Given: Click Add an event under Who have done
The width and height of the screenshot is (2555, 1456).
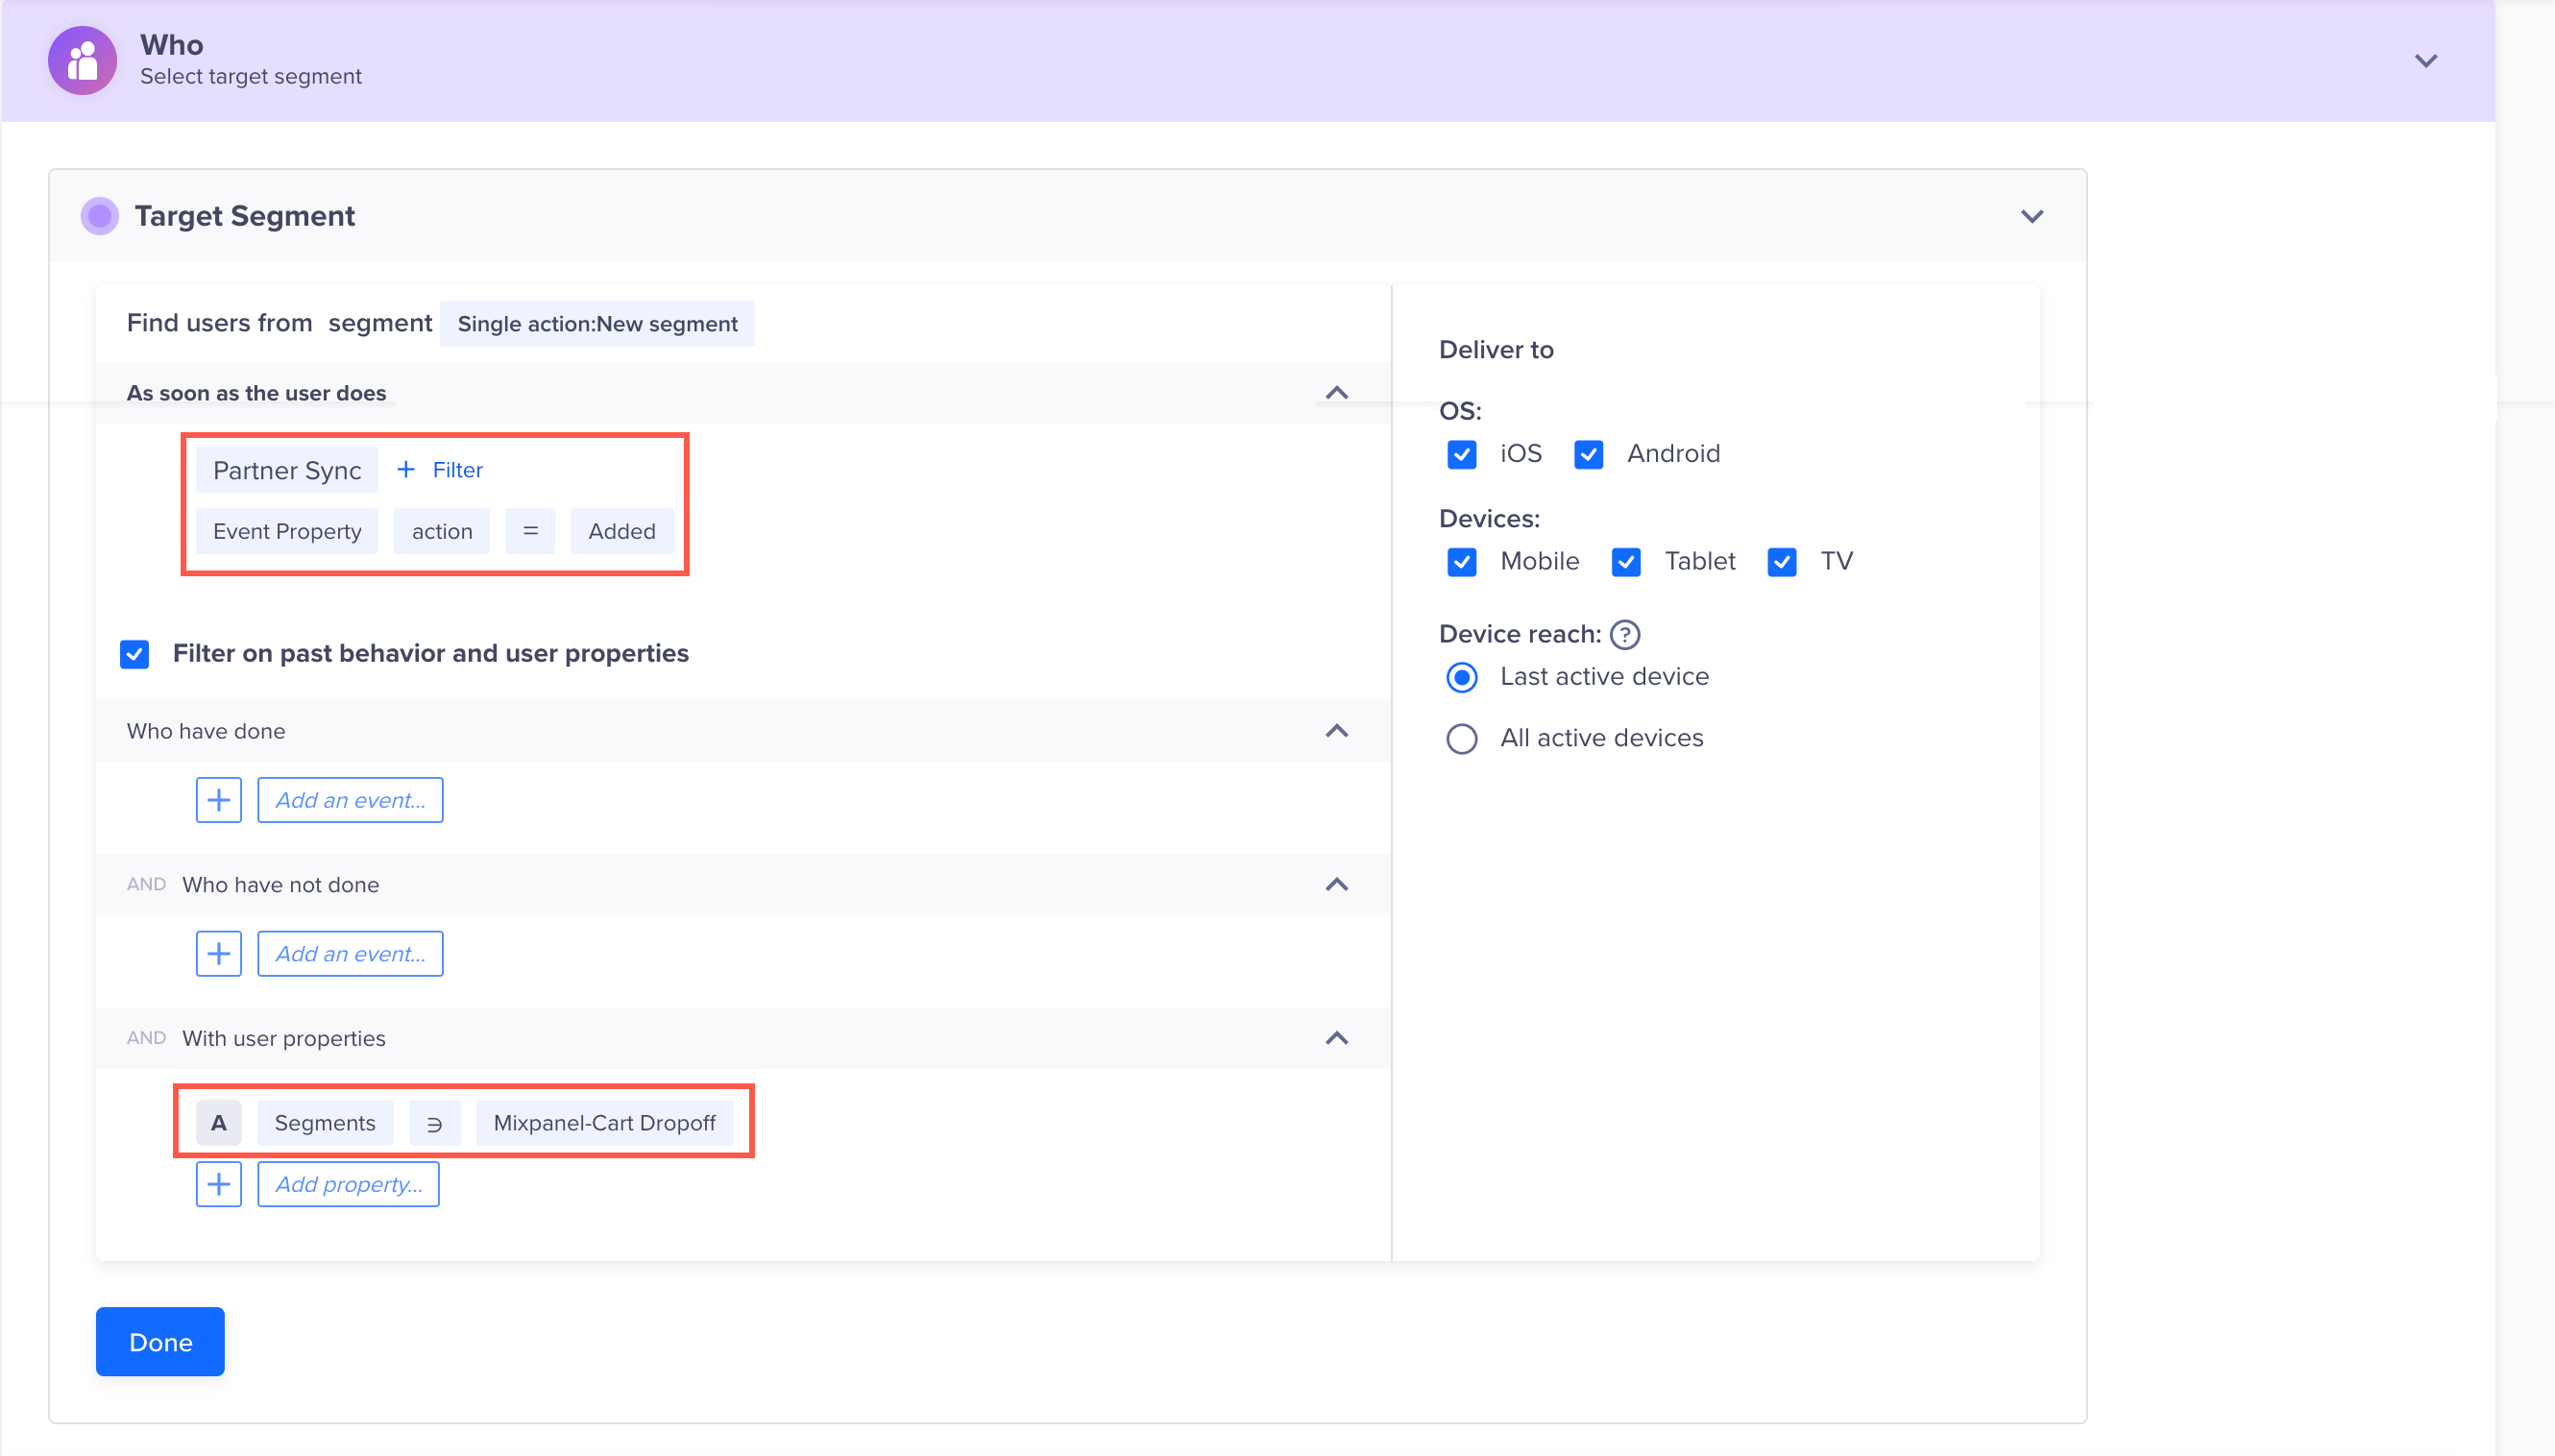Looking at the screenshot, I should click(350, 800).
